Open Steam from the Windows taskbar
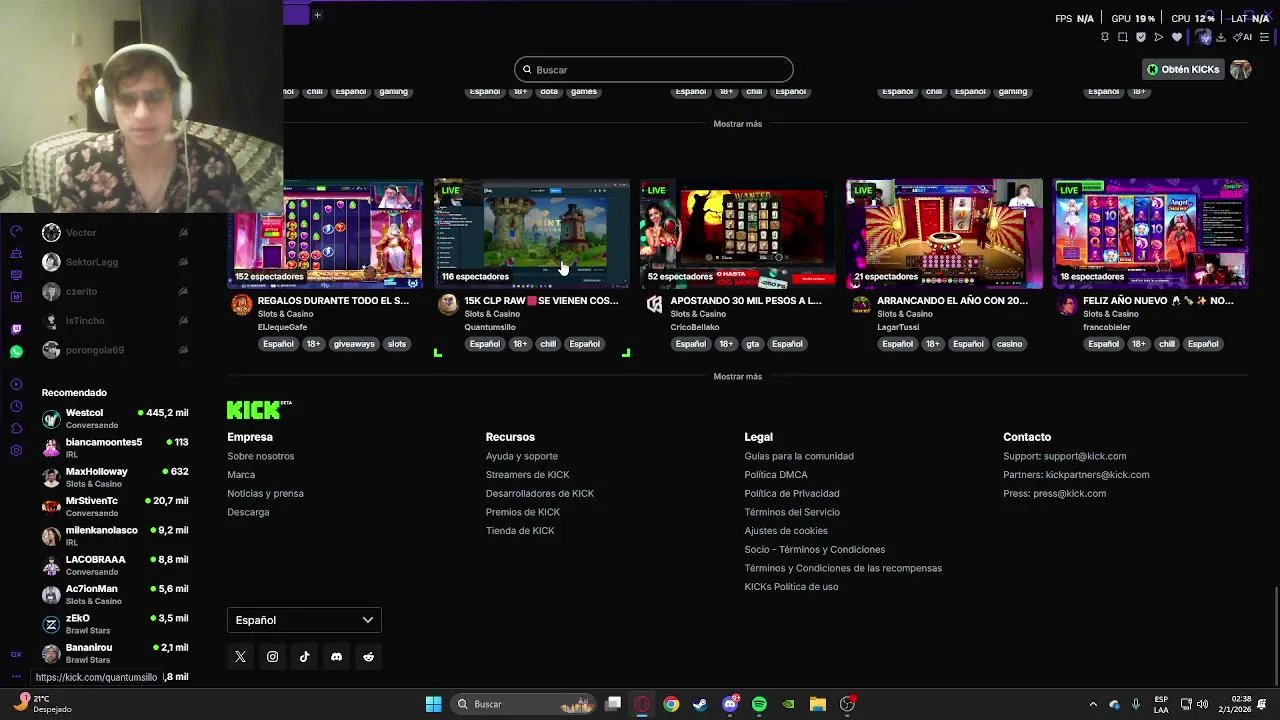Viewport: 1280px width, 720px height. (700, 704)
